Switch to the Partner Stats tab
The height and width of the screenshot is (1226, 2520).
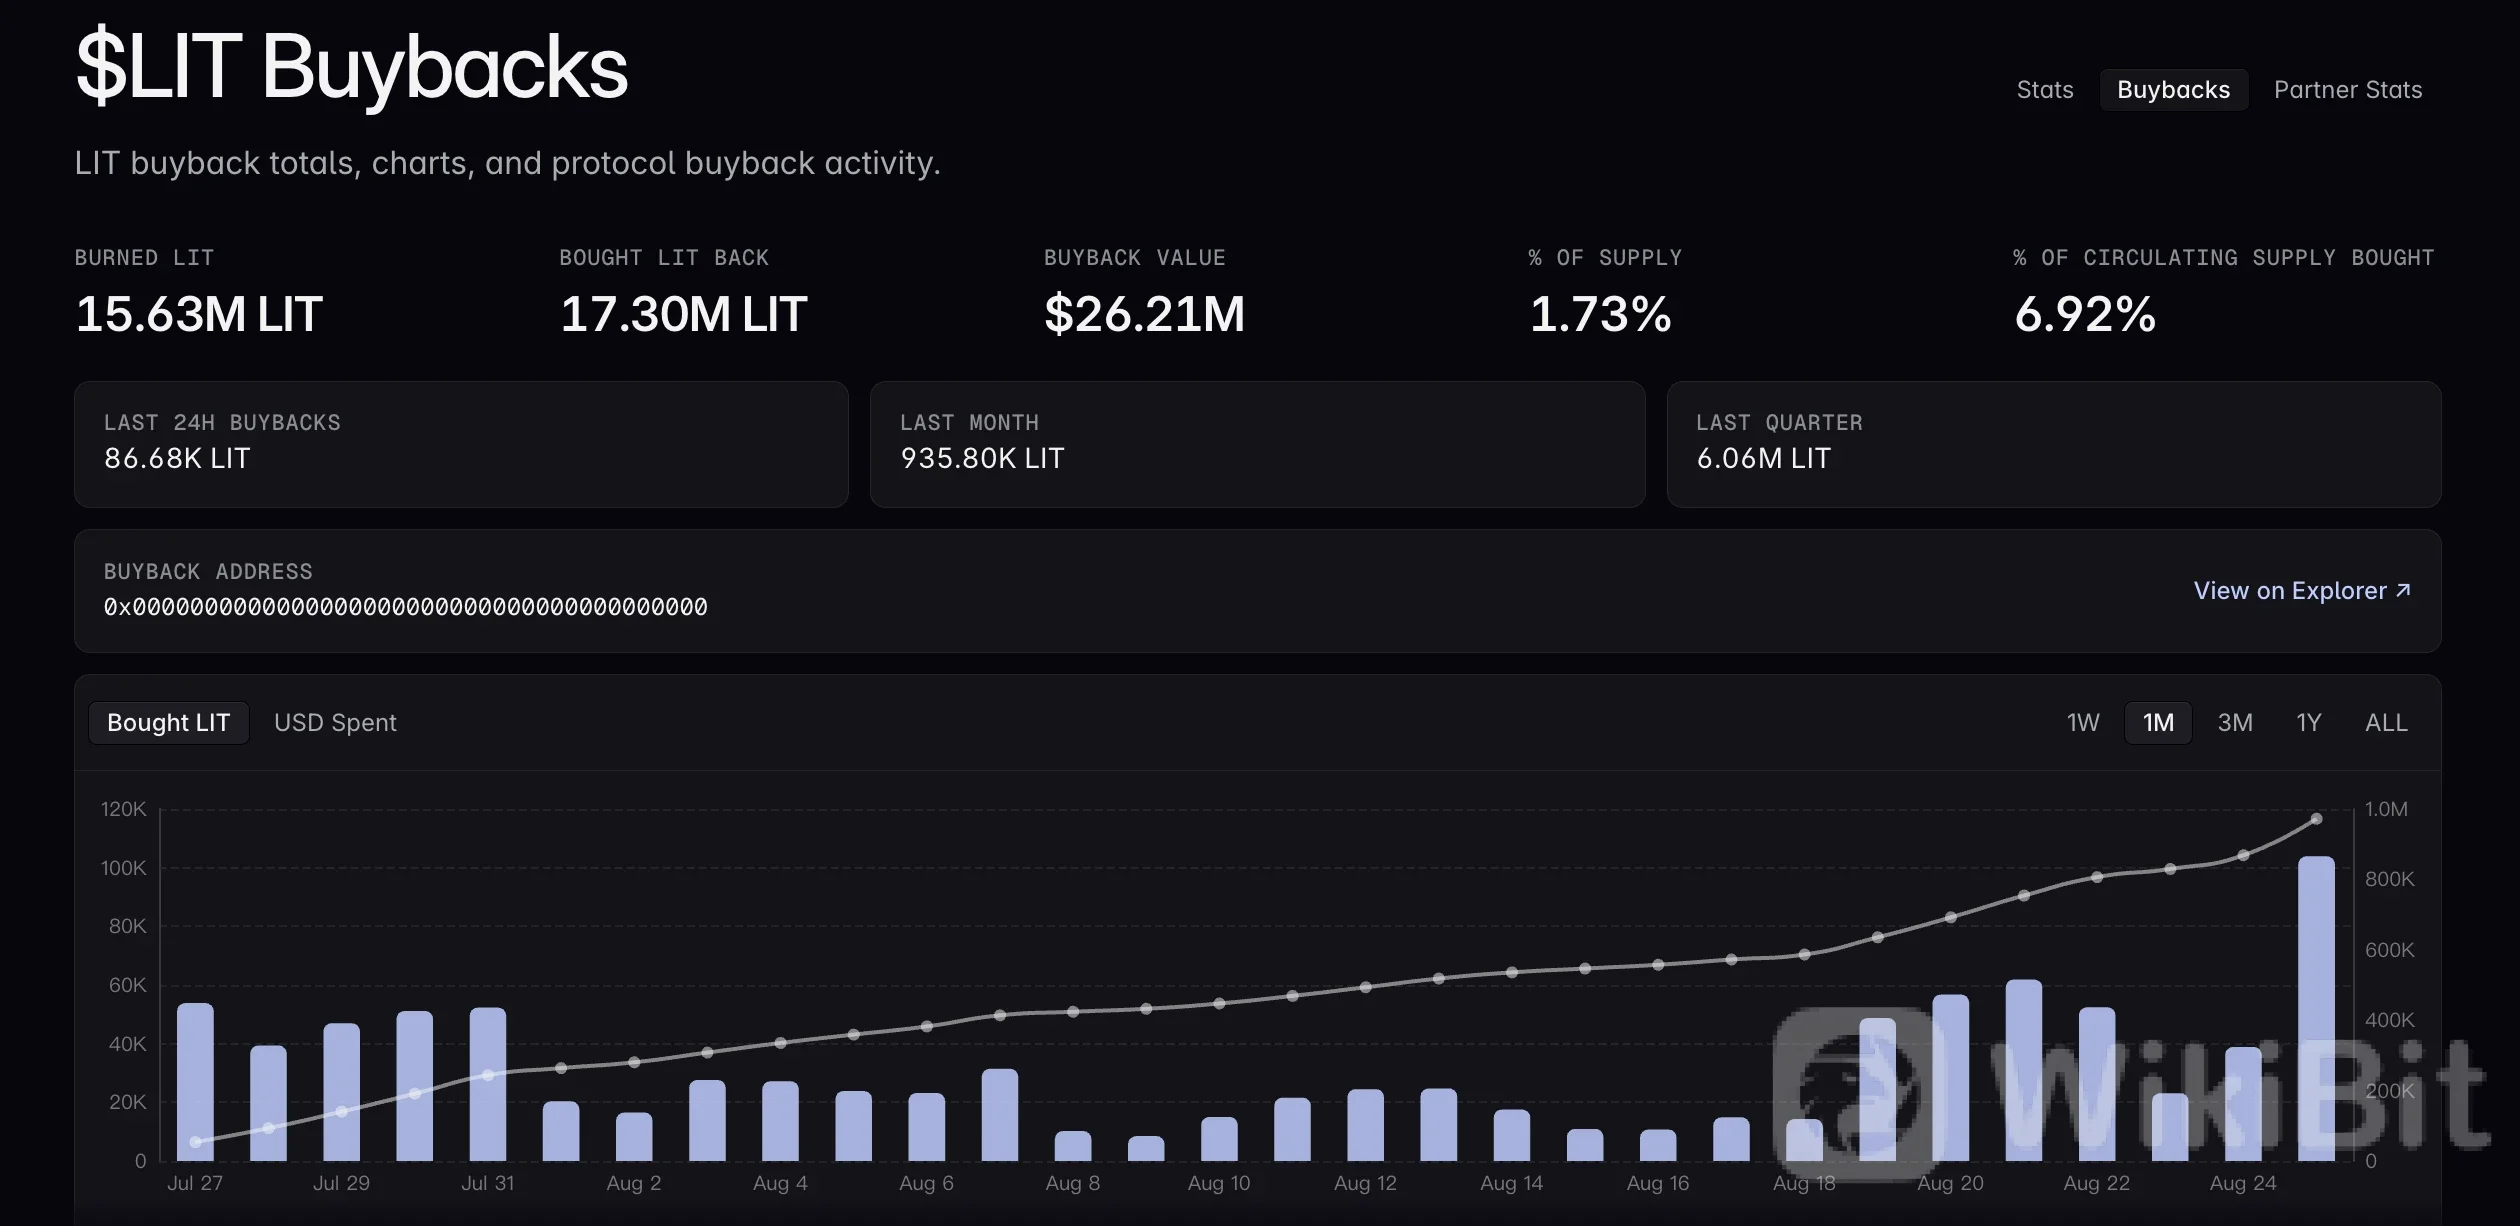[2347, 90]
